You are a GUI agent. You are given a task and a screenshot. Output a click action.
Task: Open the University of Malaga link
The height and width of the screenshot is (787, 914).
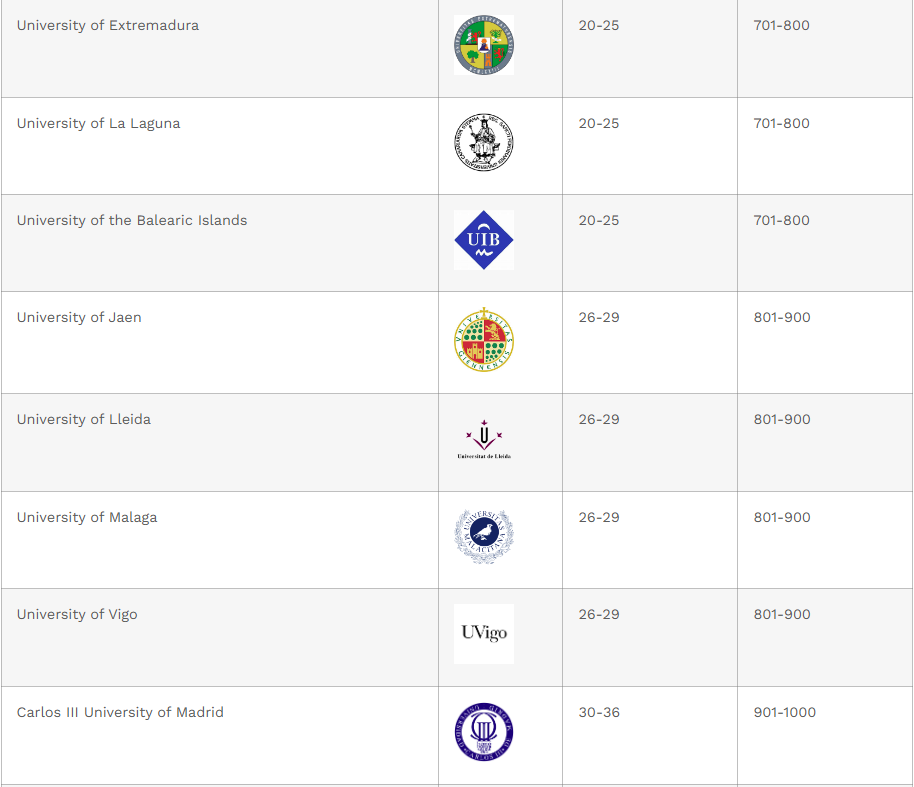(x=87, y=517)
